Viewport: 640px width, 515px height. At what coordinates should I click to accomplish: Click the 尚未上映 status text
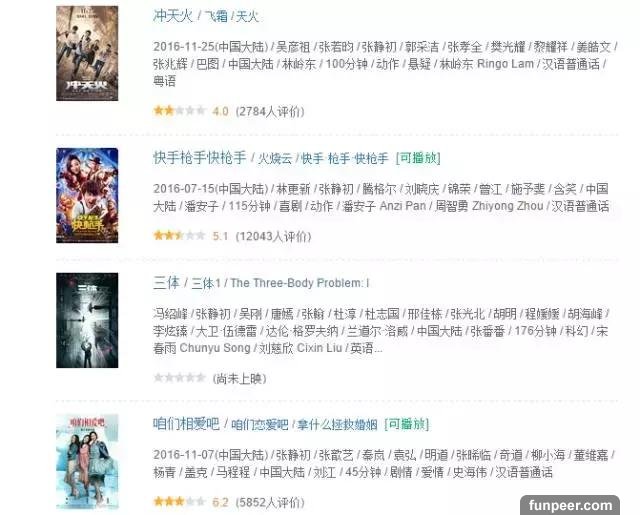point(240,379)
